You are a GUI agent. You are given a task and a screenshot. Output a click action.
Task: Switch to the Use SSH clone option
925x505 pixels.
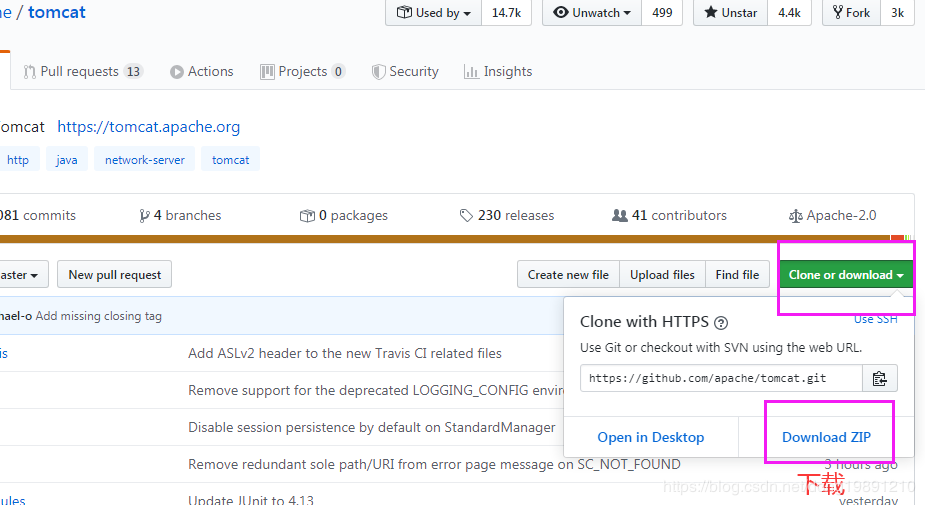[x=876, y=319]
